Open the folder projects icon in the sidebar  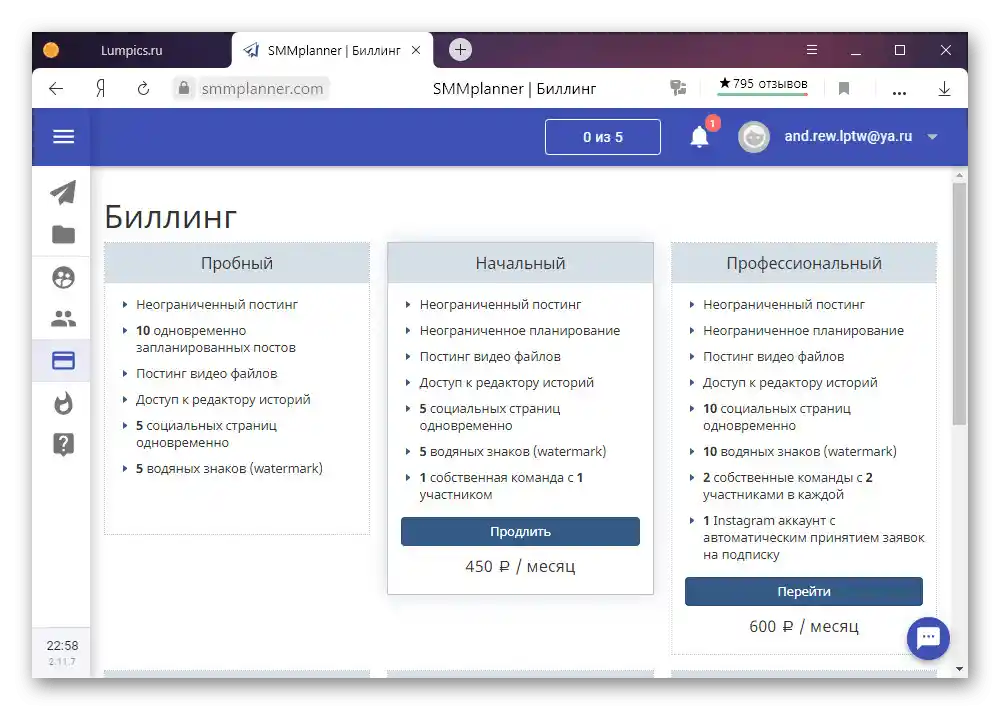coord(63,234)
